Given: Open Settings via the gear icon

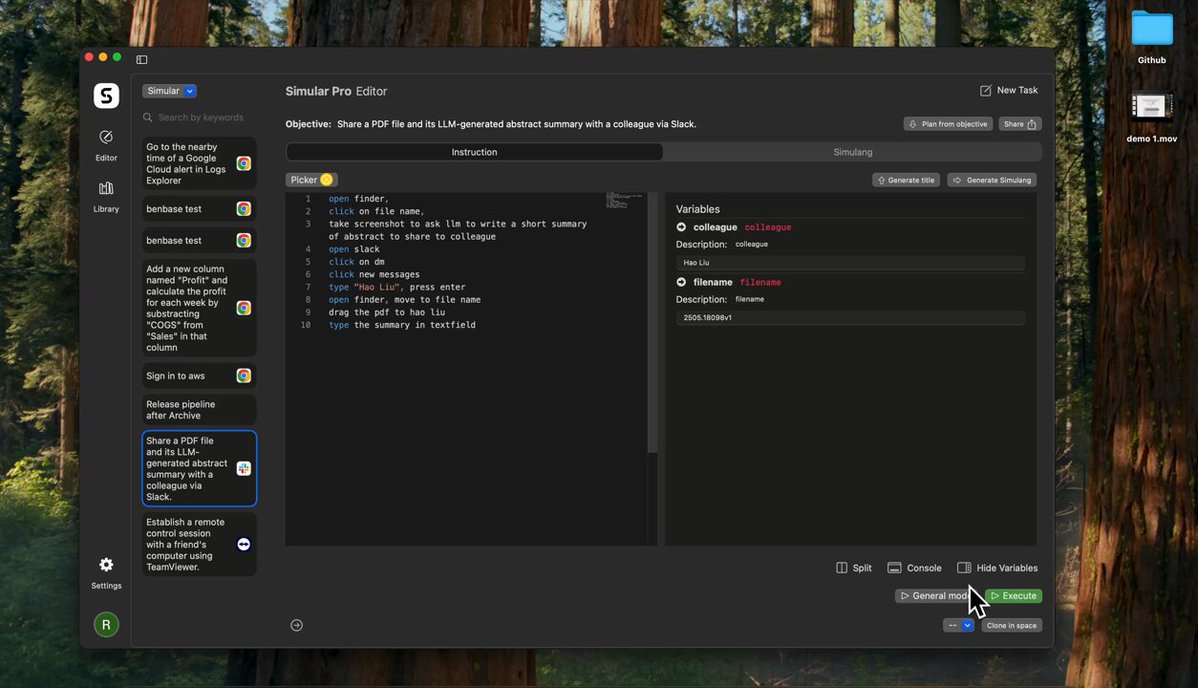Looking at the screenshot, I should coord(106,564).
